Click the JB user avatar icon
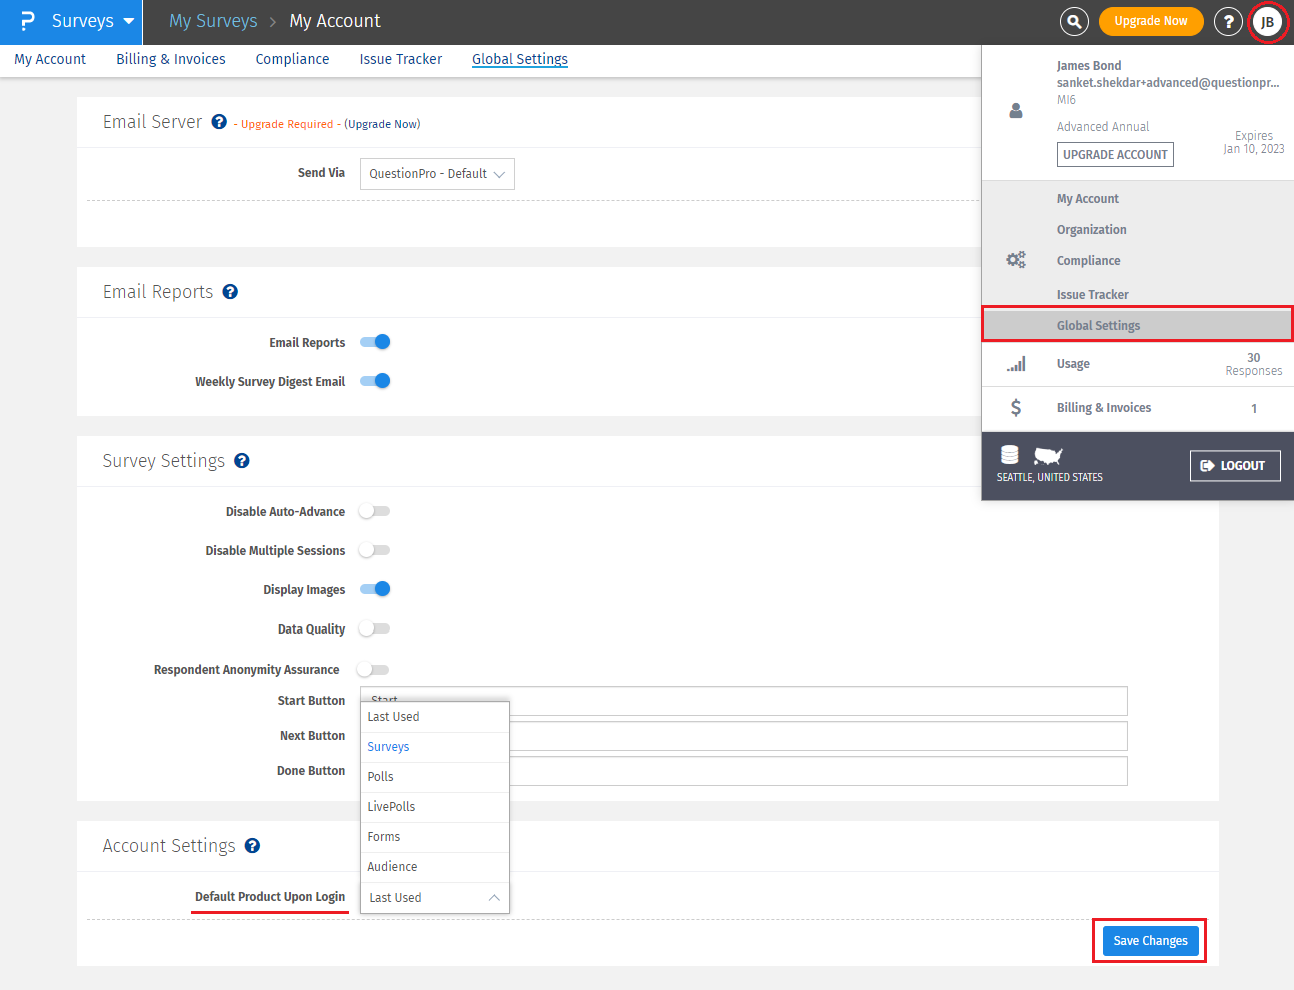Screen dimensions: 1294x990 [x=1267, y=22]
